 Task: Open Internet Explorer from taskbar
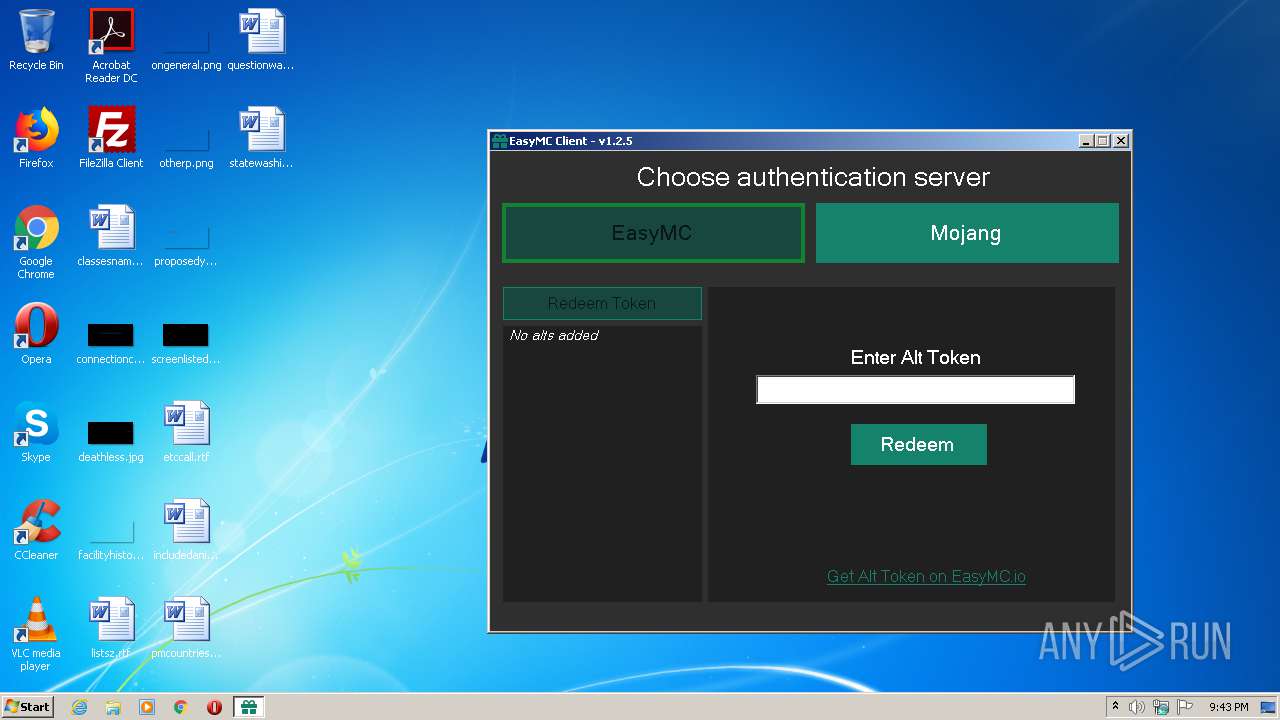[79, 707]
